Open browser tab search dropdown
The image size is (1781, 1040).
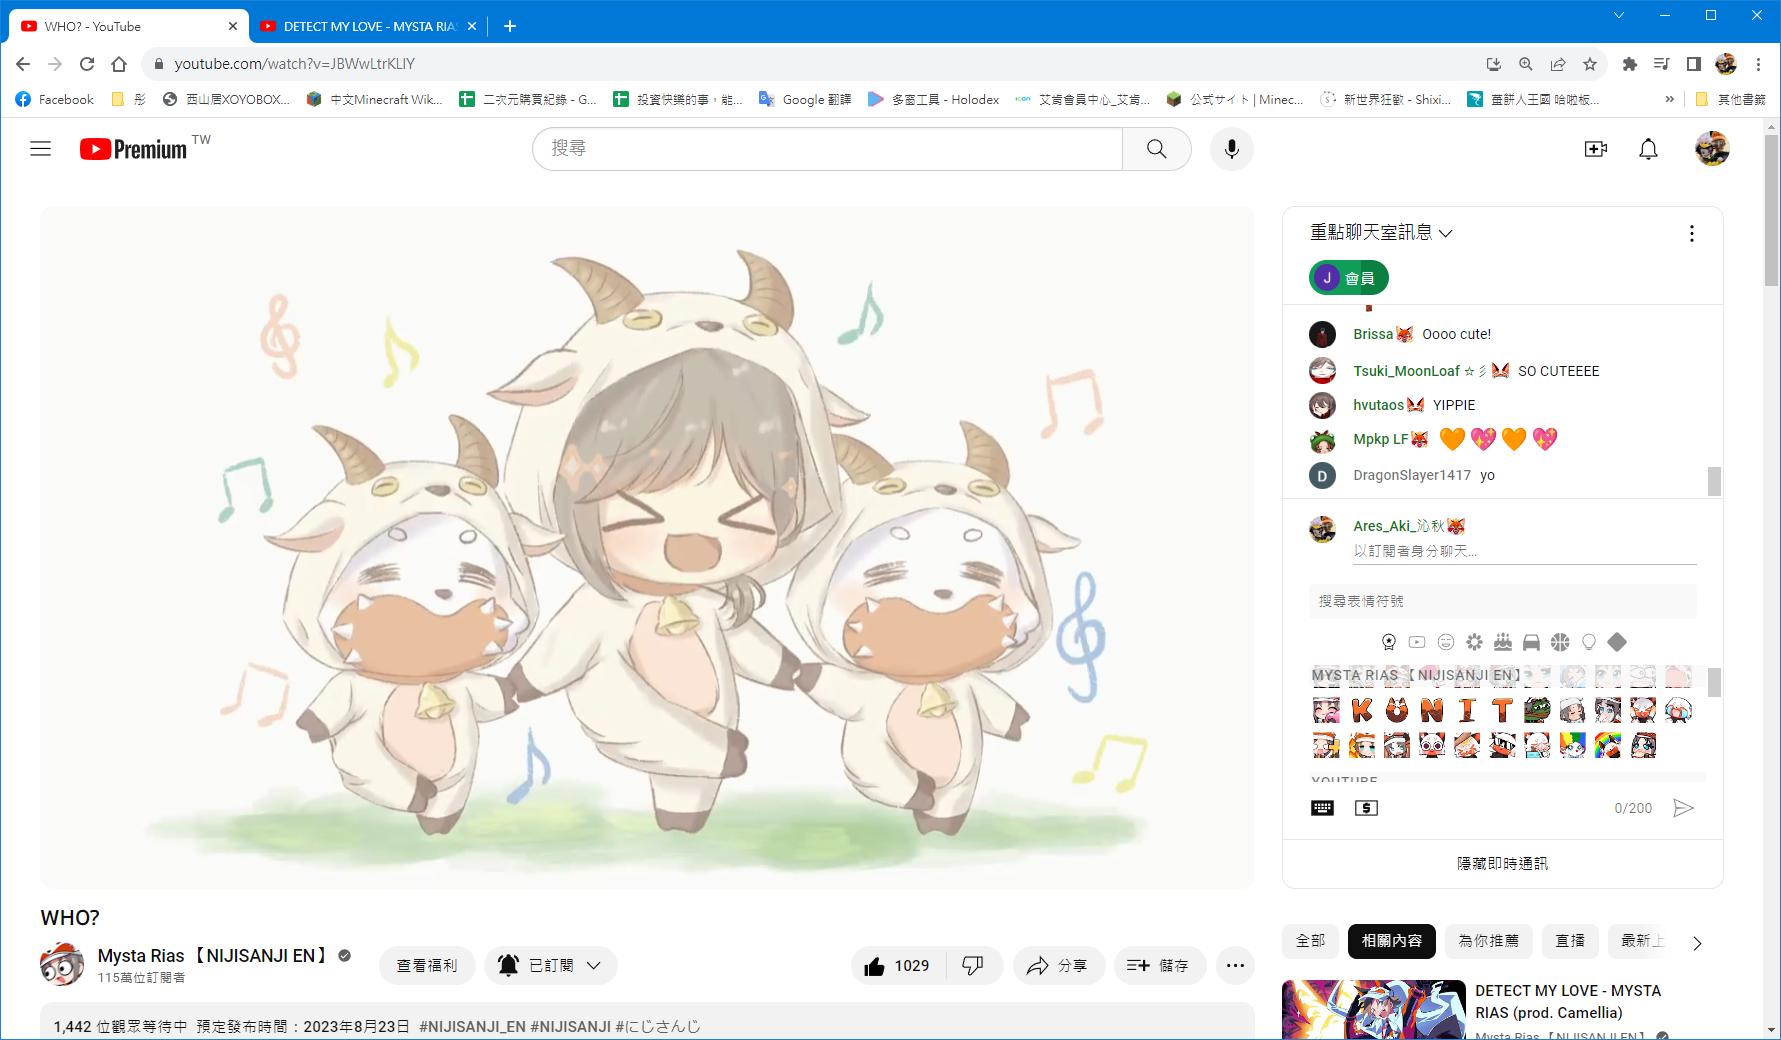point(1619,15)
